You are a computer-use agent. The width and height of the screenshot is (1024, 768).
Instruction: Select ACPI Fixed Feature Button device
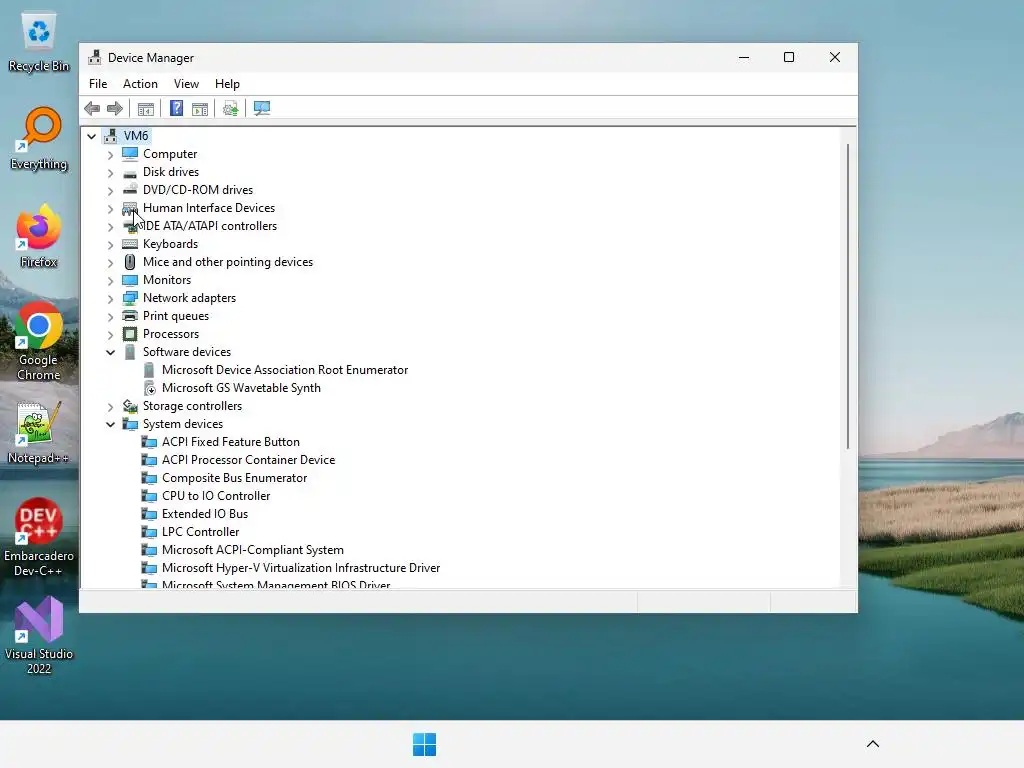pyautogui.click(x=231, y=442)
